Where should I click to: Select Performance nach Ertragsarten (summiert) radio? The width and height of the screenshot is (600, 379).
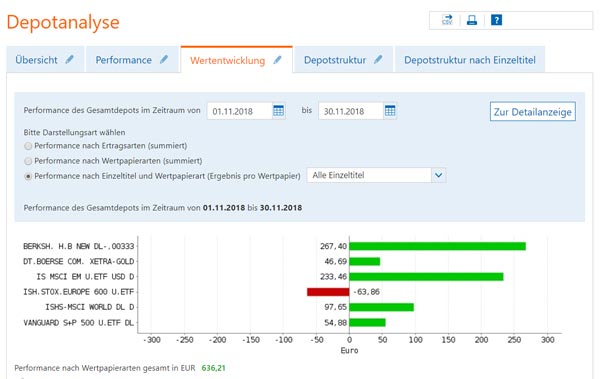point(28,146)
